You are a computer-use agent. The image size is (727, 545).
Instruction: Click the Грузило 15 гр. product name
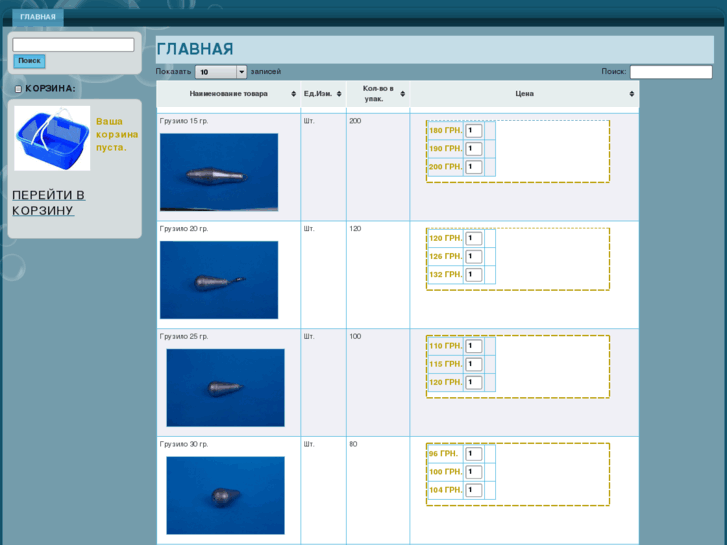coord(184,121)
